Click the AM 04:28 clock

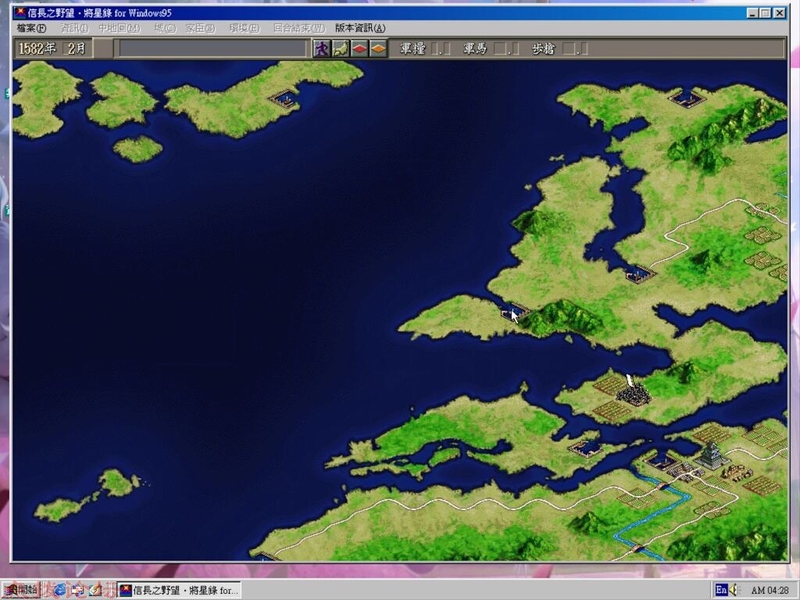coord(769,590)
